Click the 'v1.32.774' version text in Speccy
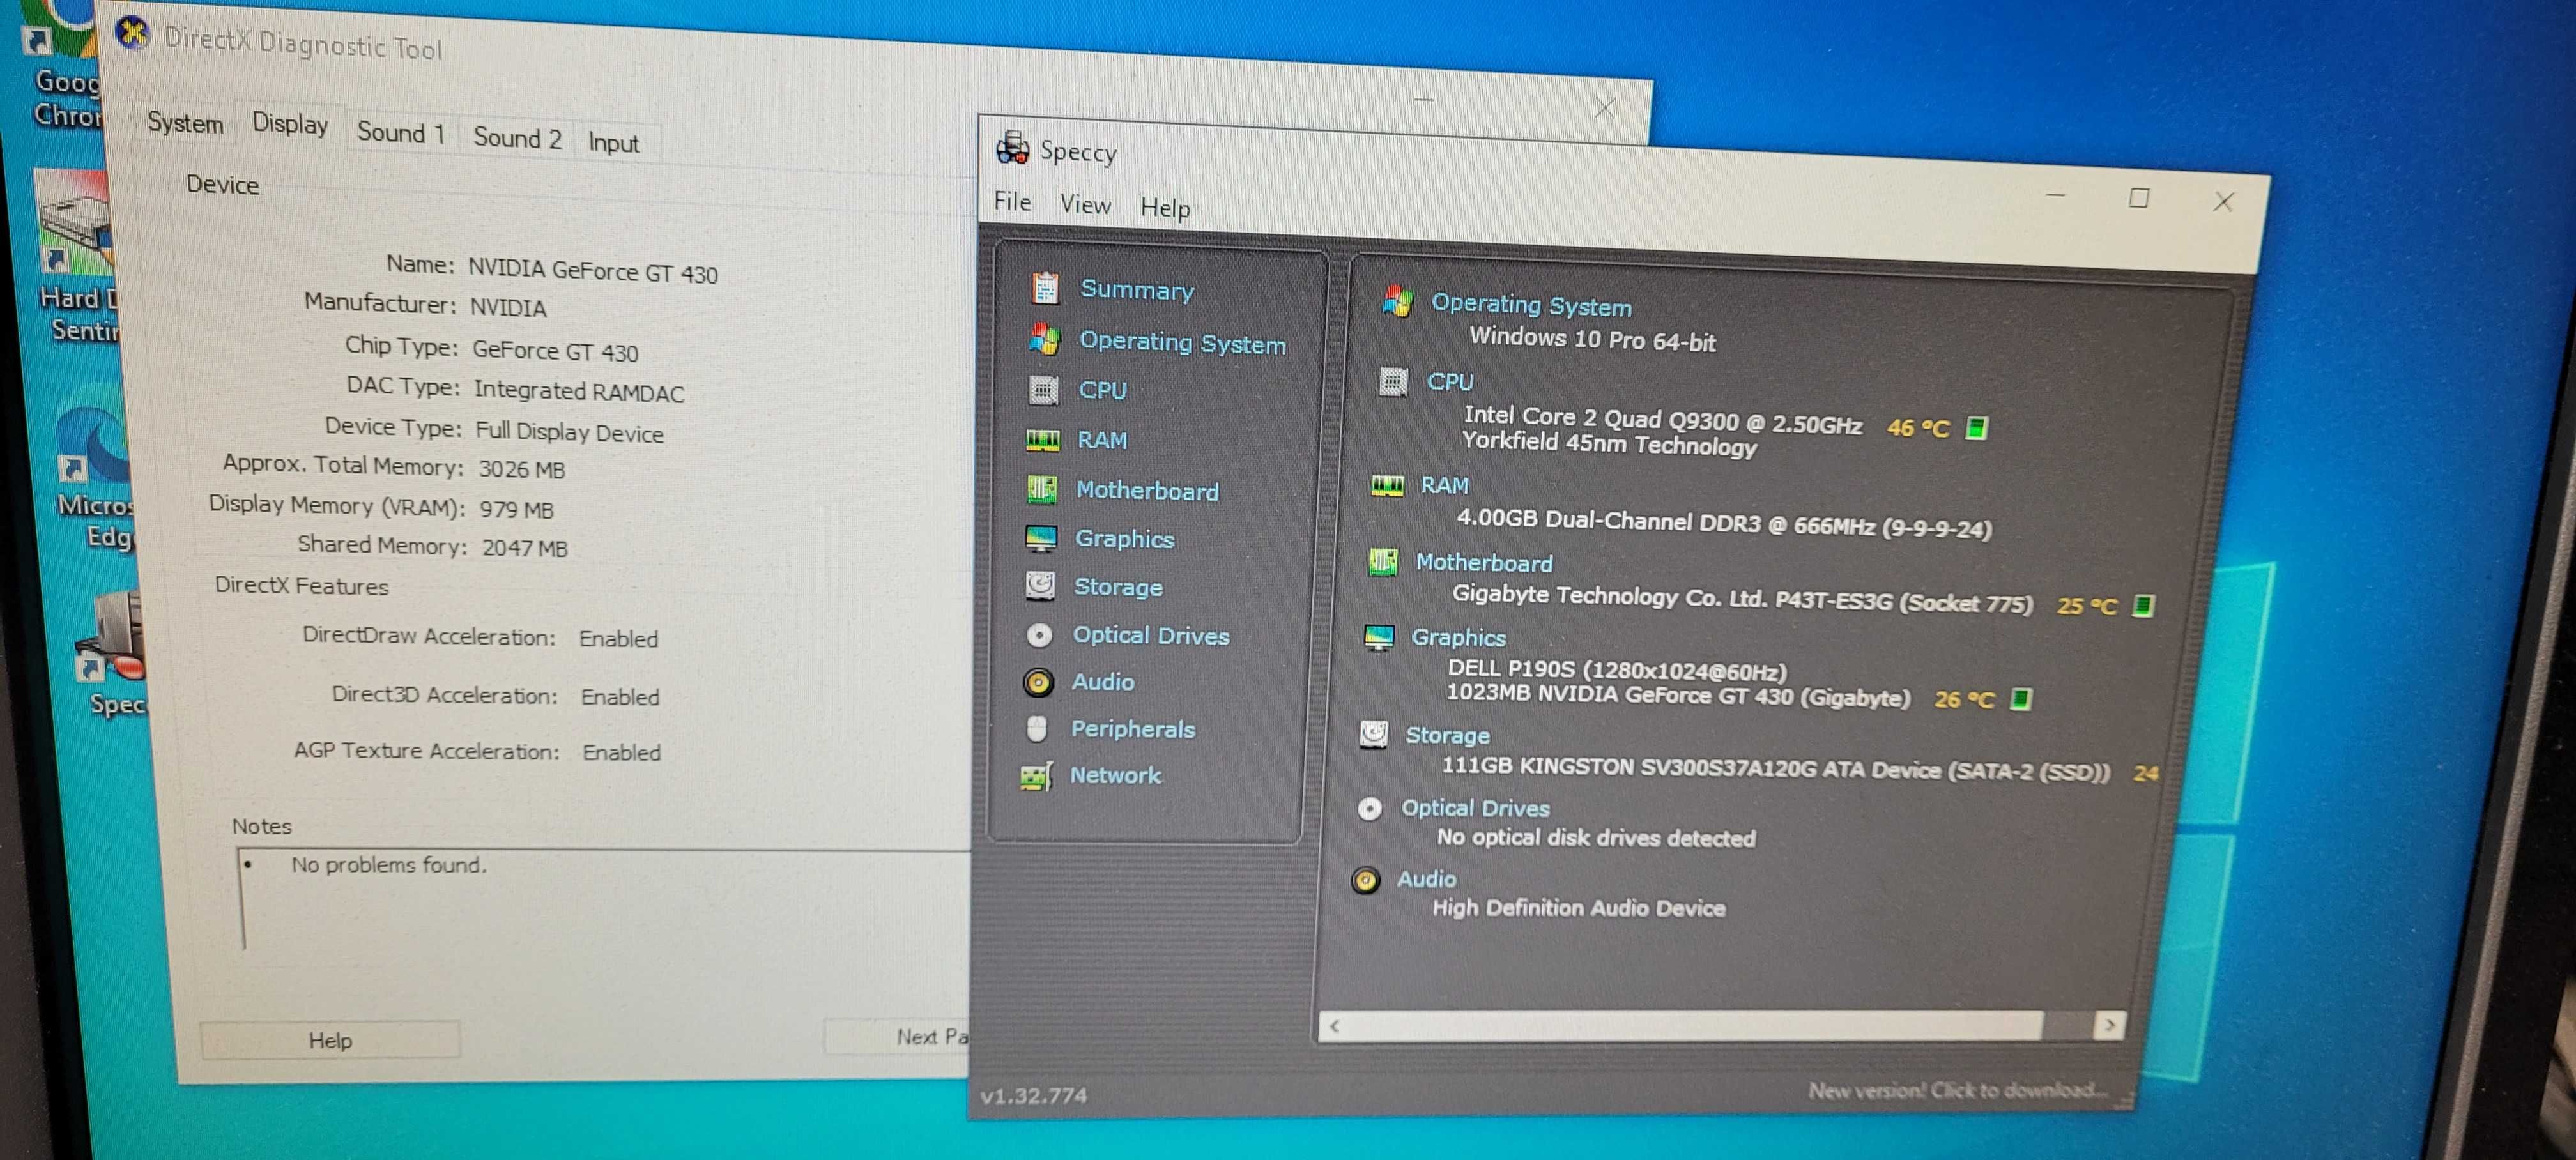This screenshot has height=1160, width=2576. click(1033, 1096)
